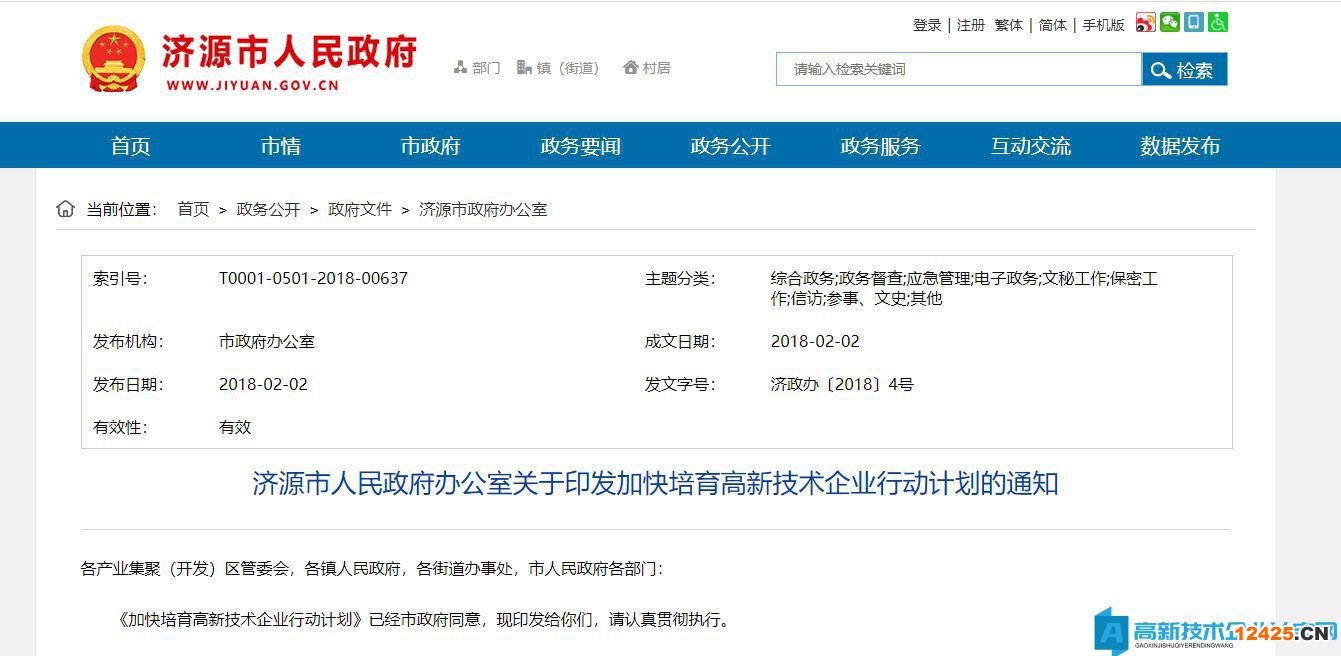Click the 发布日期 value 2018-02-02
The width and height of the screenshot is (1341, 656).
(x=263, y=384)
